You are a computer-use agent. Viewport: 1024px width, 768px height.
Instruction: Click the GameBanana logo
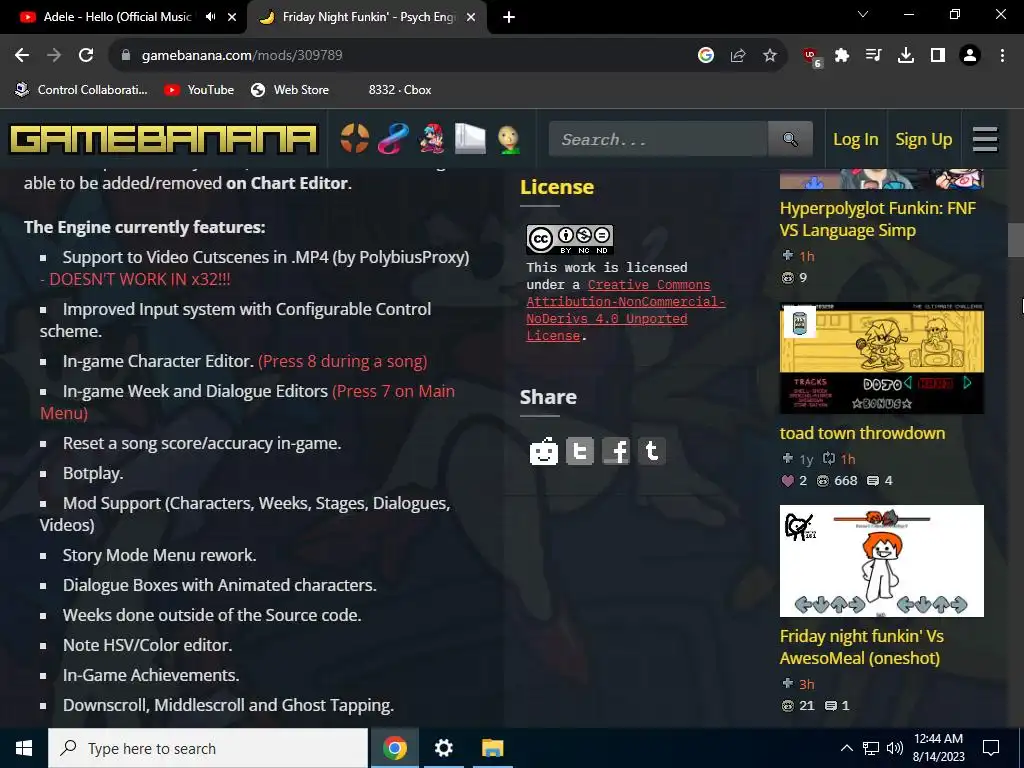[163, 139]
